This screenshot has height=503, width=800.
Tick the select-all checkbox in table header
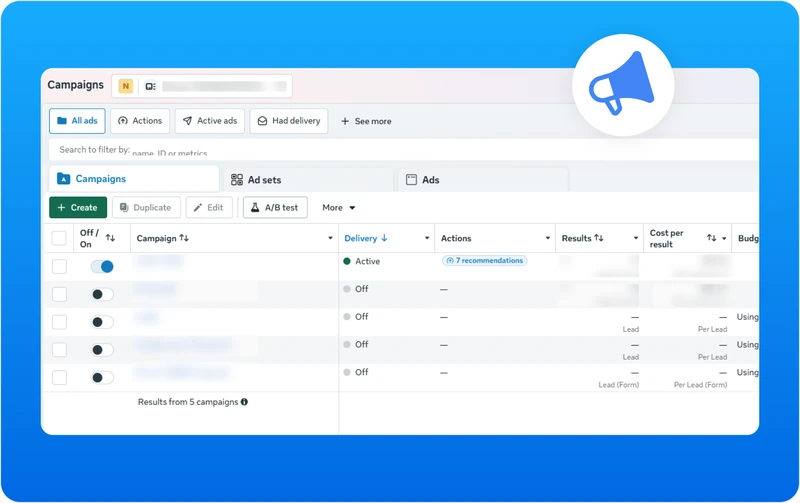coord(59,238)
